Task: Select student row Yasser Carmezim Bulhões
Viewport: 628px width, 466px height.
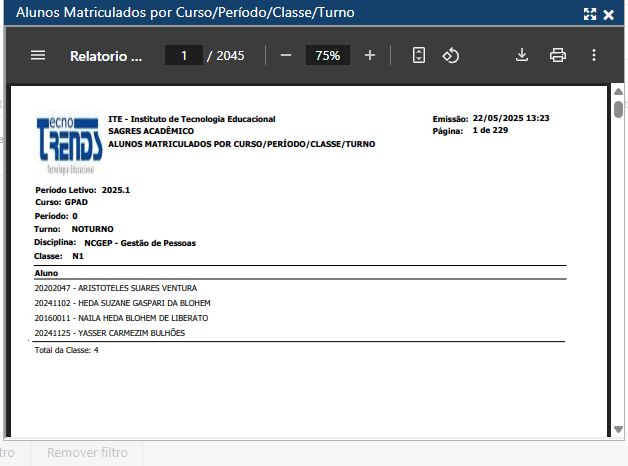Action: pos(109,333)
